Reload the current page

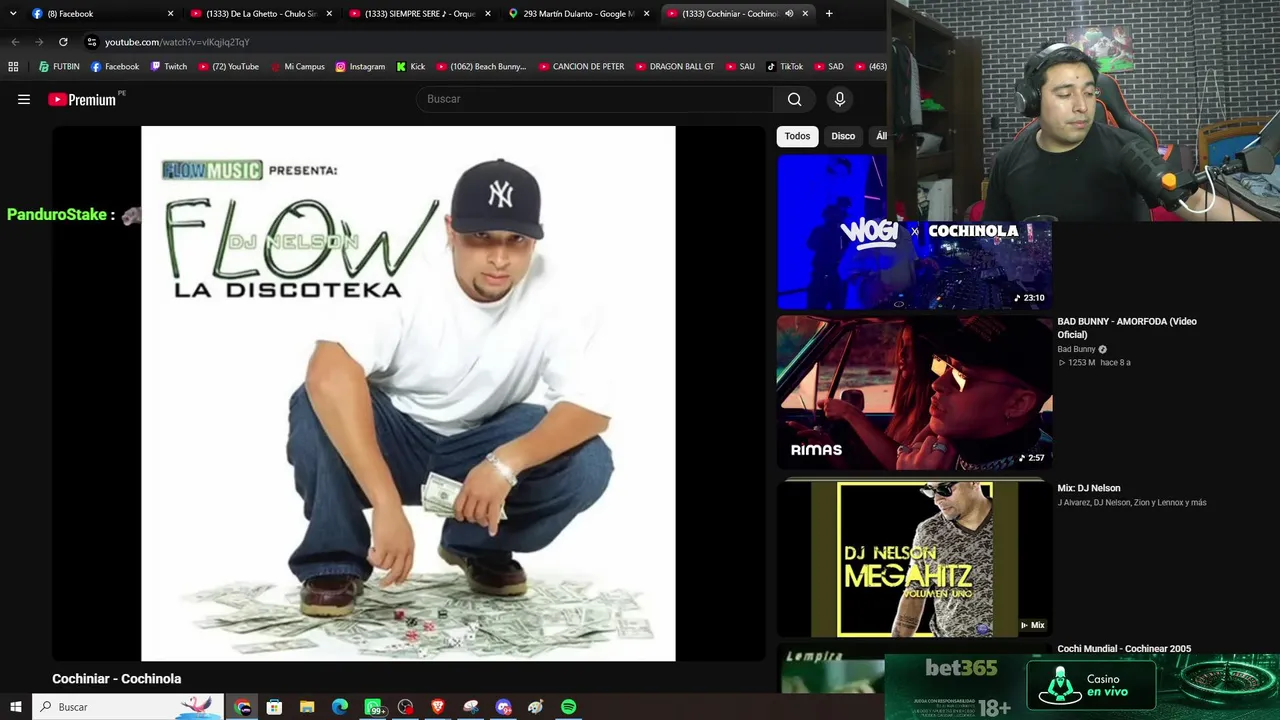63,42
